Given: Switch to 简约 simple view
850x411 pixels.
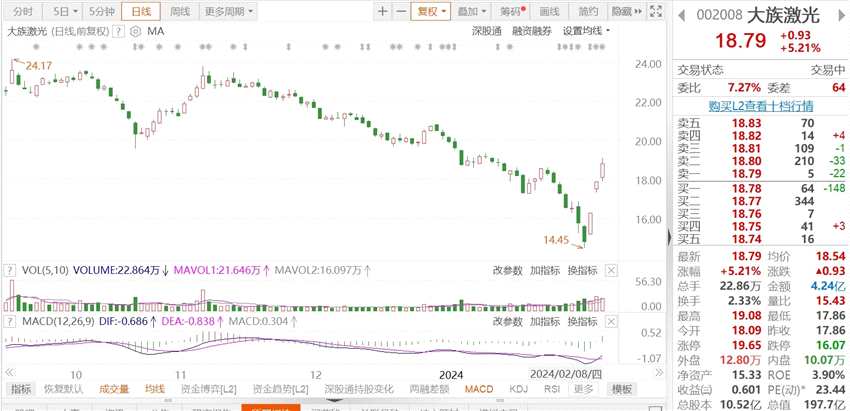Looking at the screenshot, I should point(588,11).
